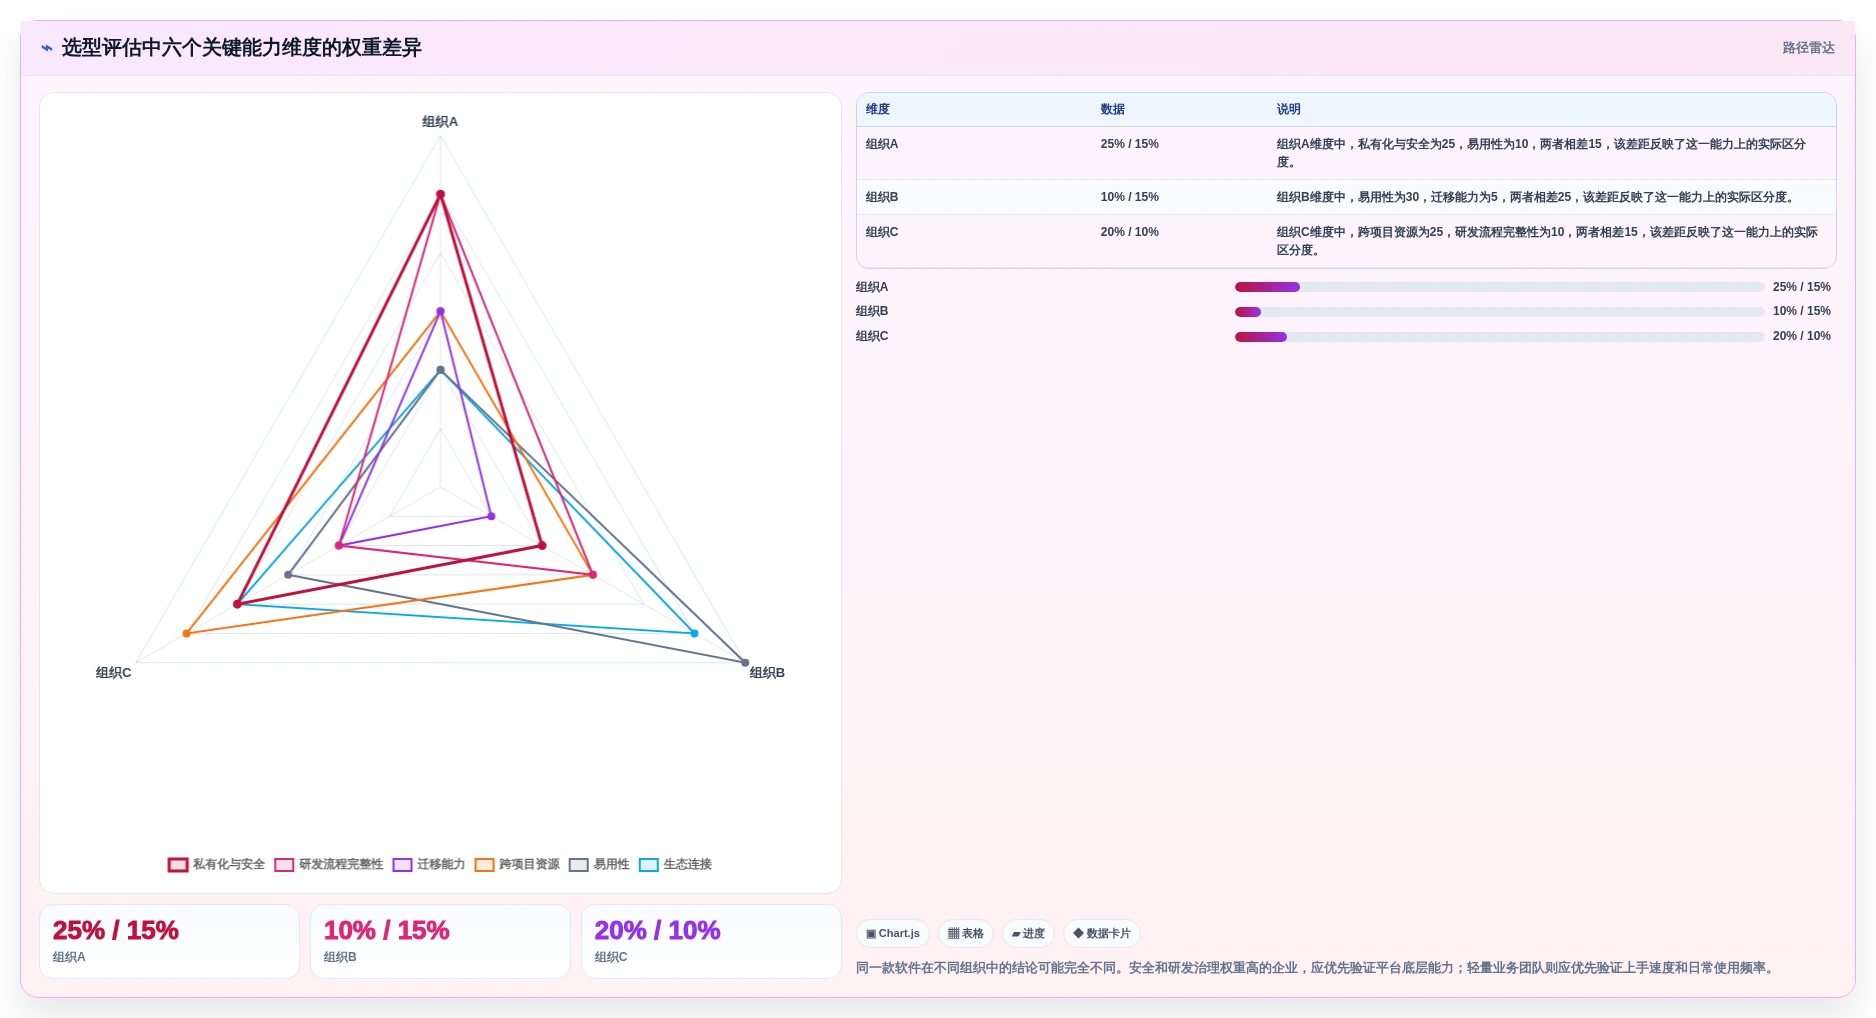Viewport: 1876px width, 1018px height.
Task: Select the 组织C row in the table
Action: pyautogui.click(x=1346, y=241)
